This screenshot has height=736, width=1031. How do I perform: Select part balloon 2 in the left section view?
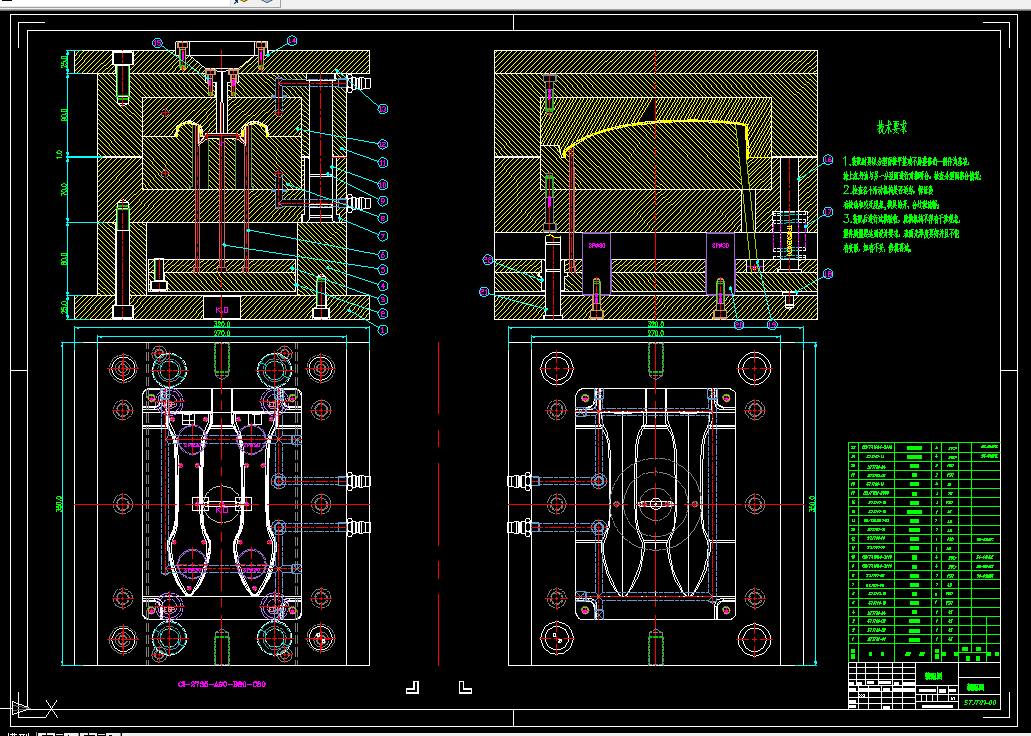pos(383,314)
